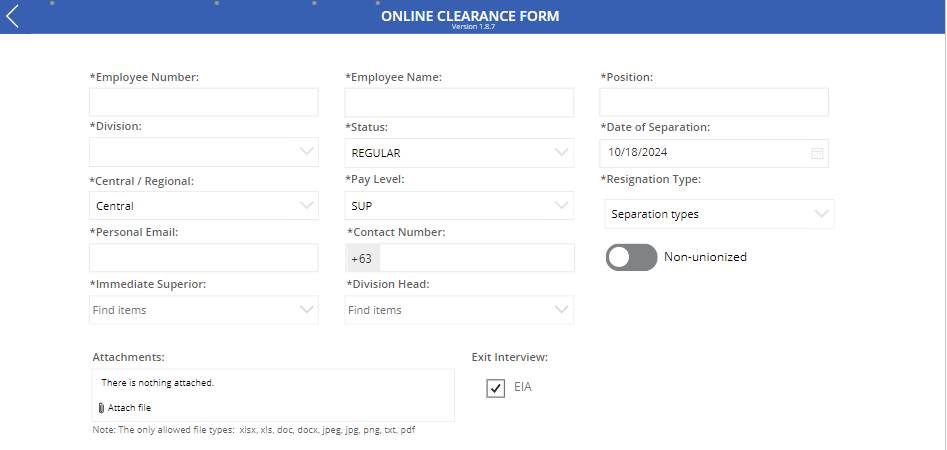
Task: Focus the Employee Name text box
Action: pyautogui.click(x=459, y=102)
